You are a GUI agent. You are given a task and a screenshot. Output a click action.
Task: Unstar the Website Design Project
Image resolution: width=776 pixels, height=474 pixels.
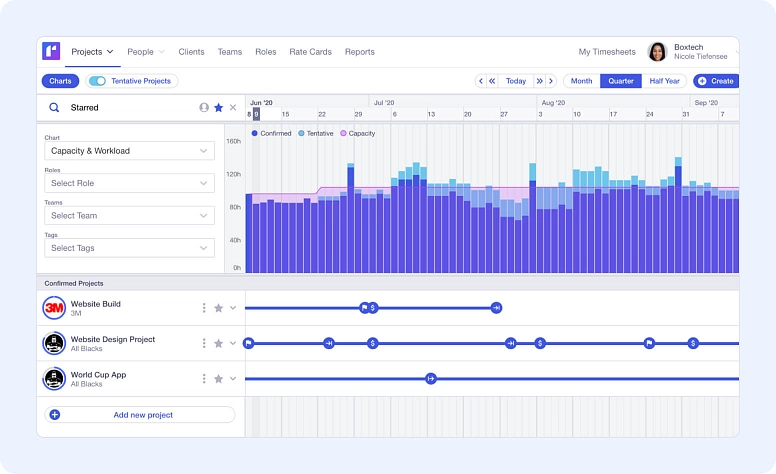(218, 343)
